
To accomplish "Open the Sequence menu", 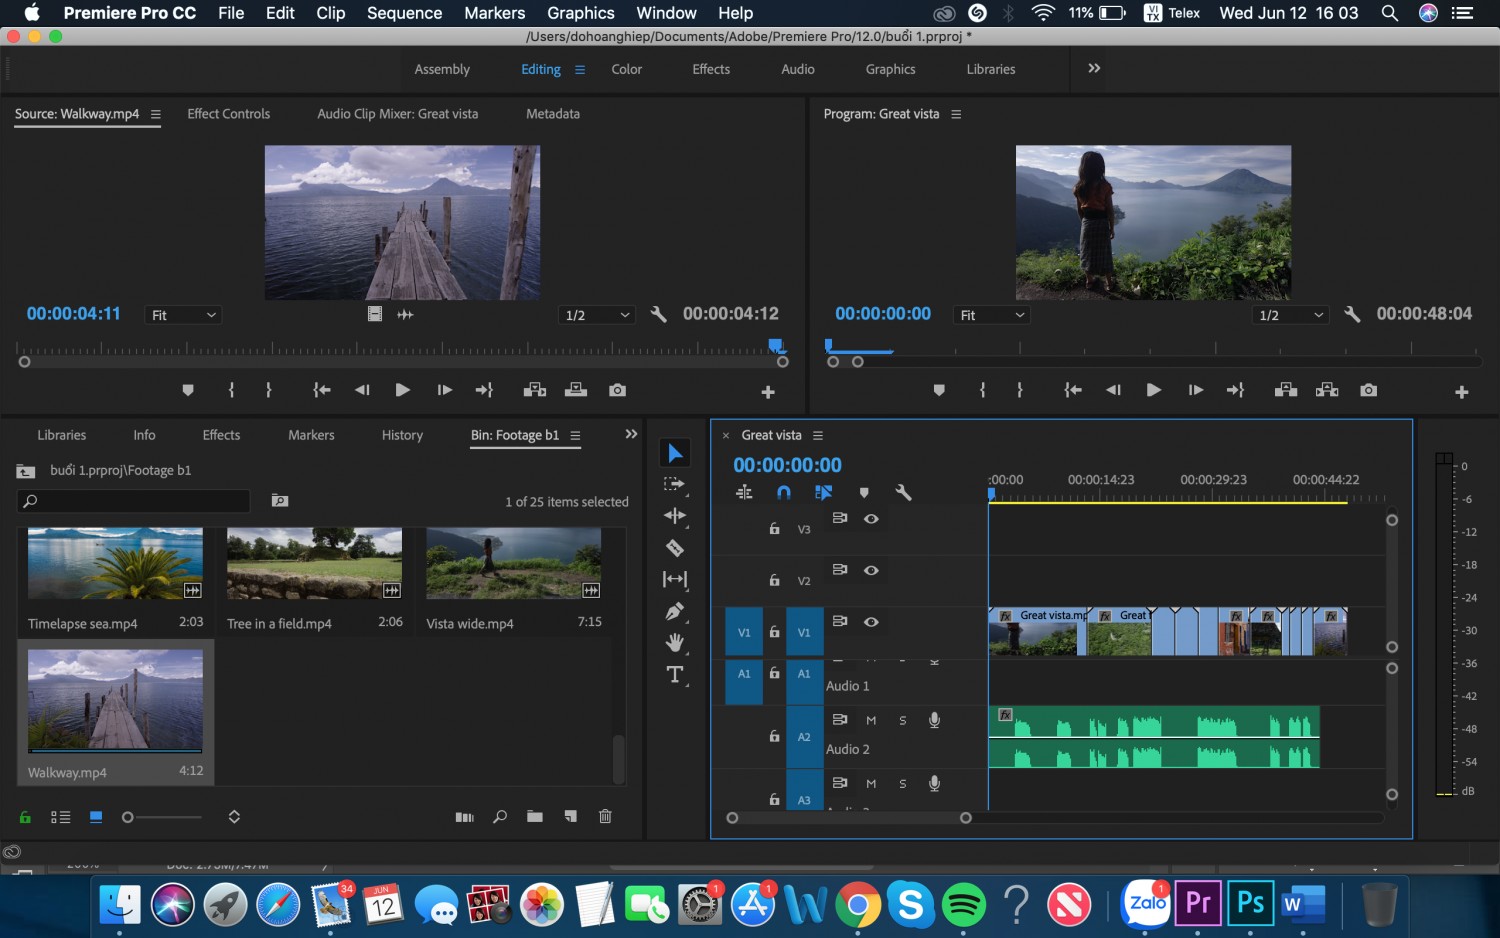I will click(x=404, y=13).
